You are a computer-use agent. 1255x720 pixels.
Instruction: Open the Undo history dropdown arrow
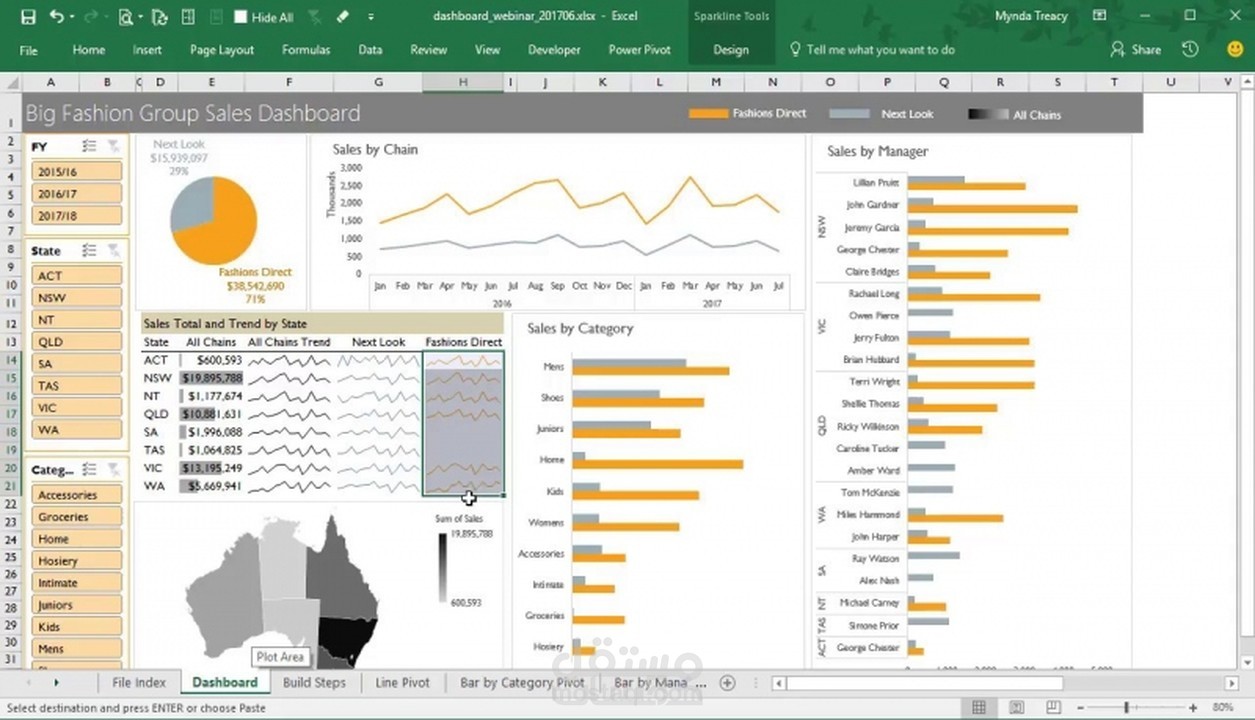(x=71, y=17)
